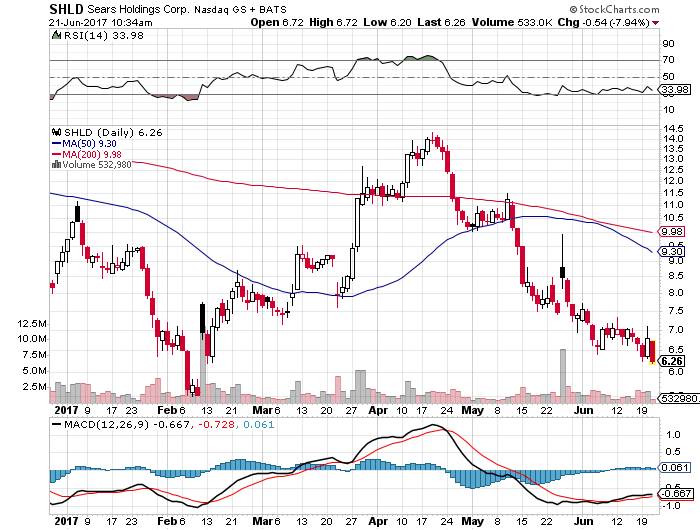Viewport: 700px width, 530px height.
Task: Click the Sears Holdings Corp. company name
Action: click(x=138, y=9)
